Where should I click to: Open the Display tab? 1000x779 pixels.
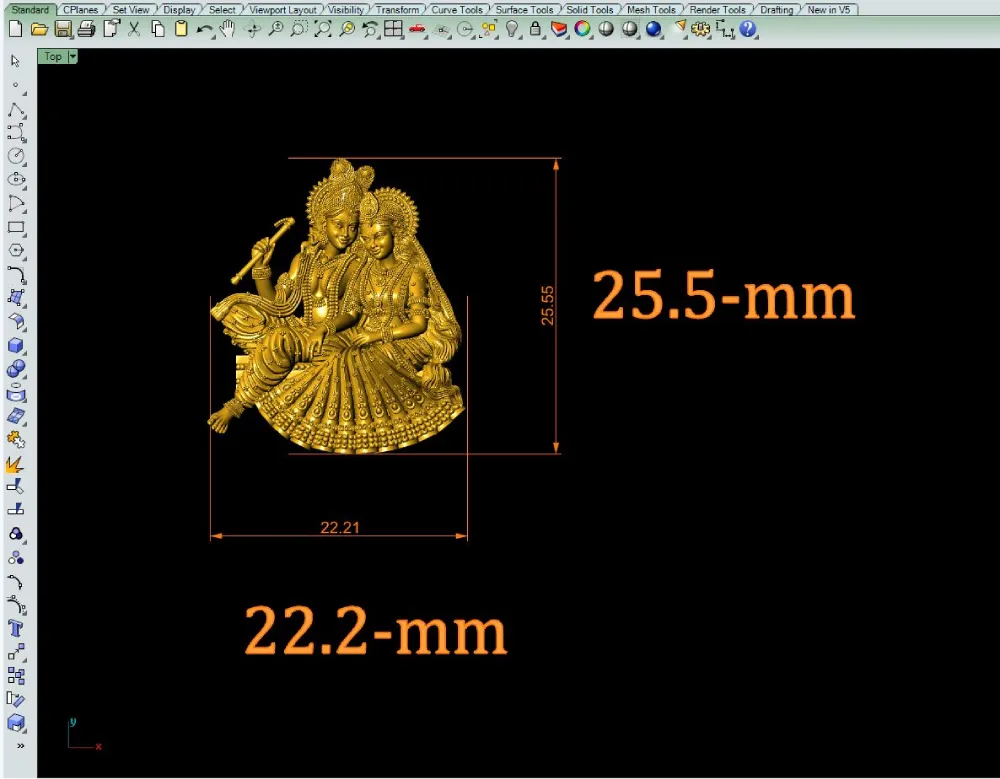(179, 10)
